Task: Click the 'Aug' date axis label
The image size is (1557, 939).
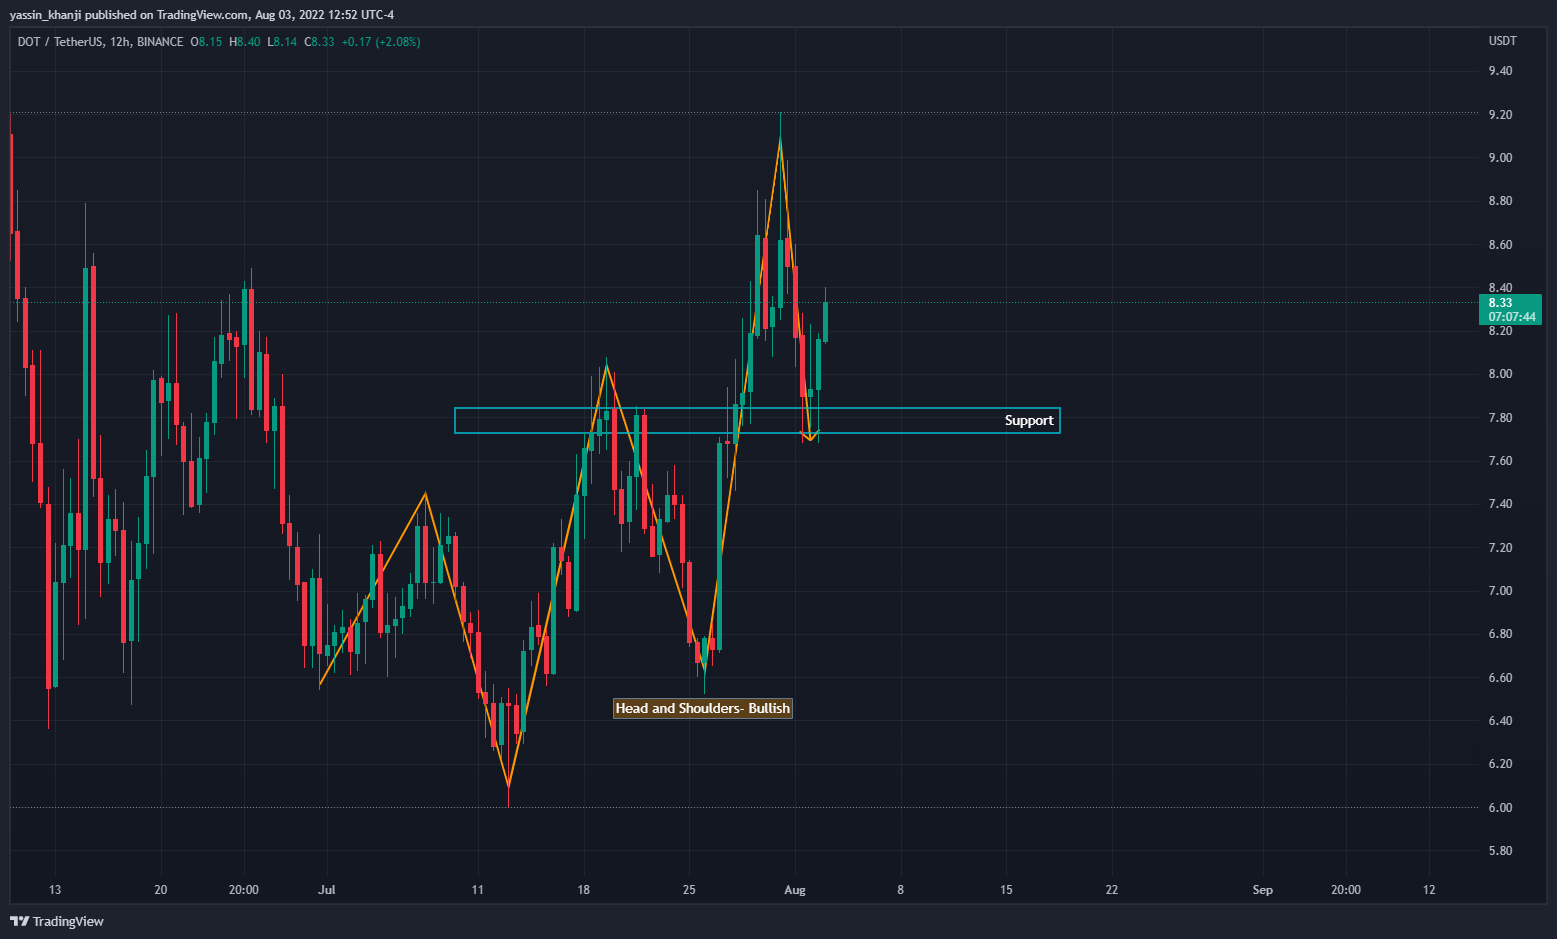Action: tap(795, 890)
